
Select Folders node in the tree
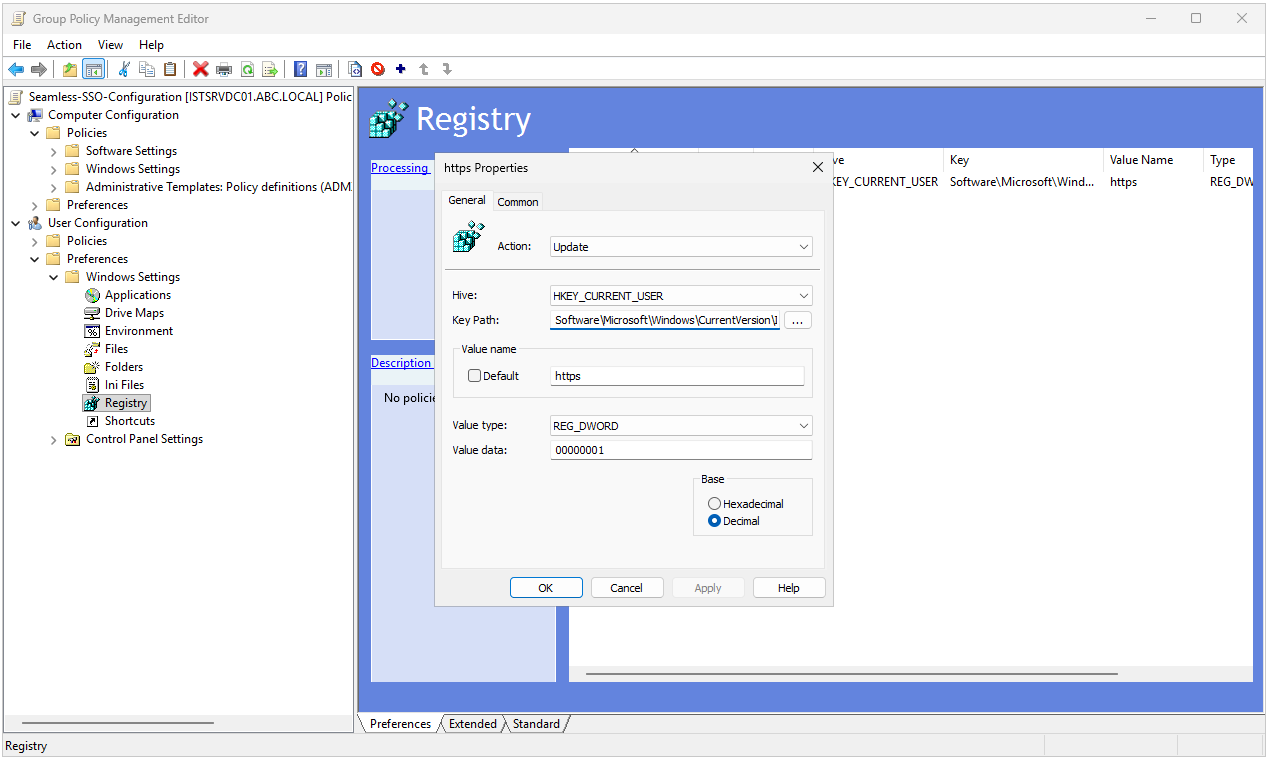pyautogui.click(x=124, y=367)
